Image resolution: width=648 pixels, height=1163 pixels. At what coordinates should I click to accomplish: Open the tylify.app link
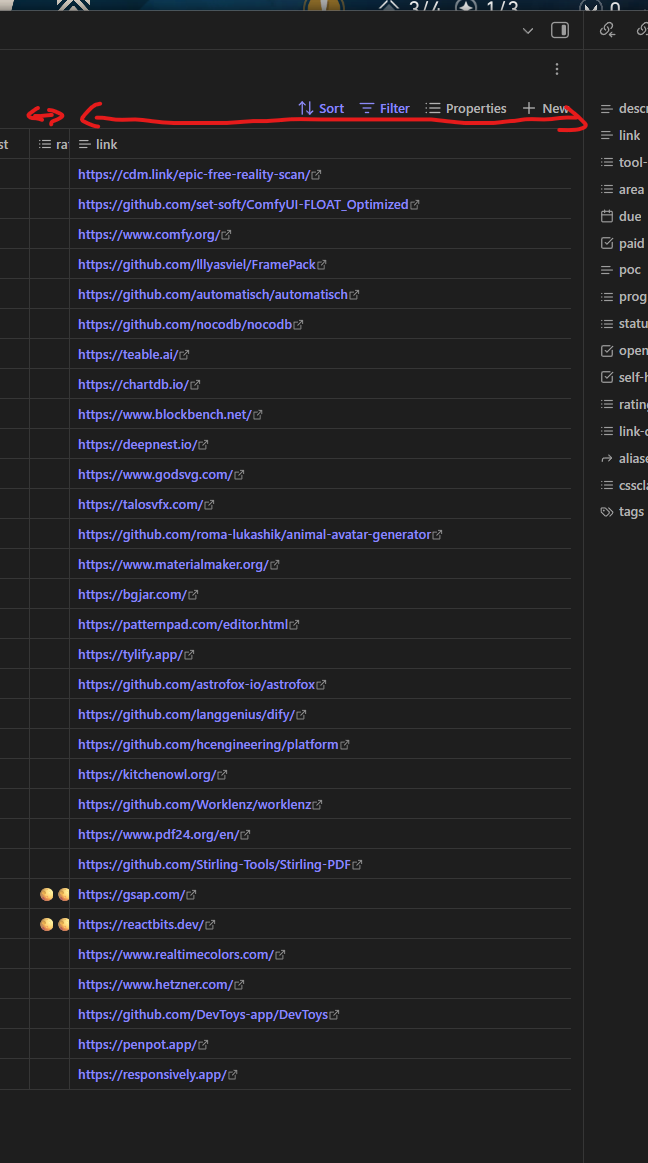[x=130, y=654]
